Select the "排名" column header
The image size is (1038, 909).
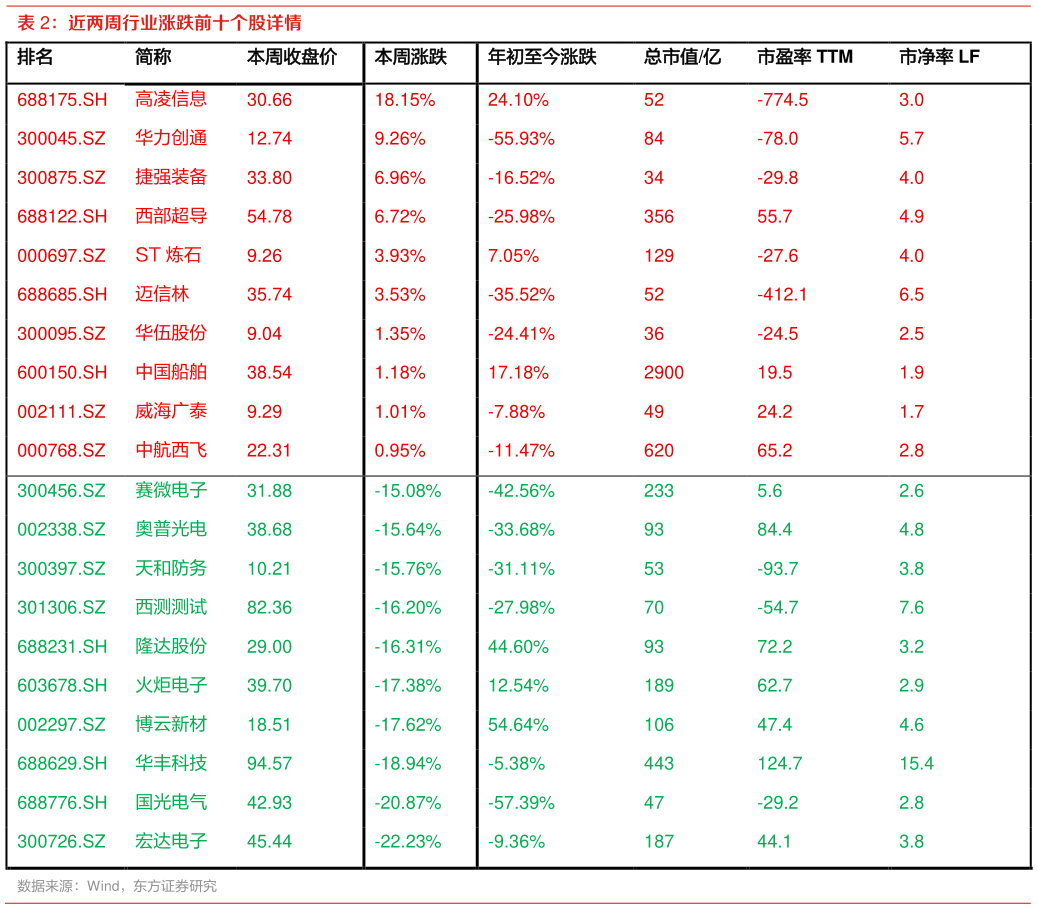click(35, 57)
